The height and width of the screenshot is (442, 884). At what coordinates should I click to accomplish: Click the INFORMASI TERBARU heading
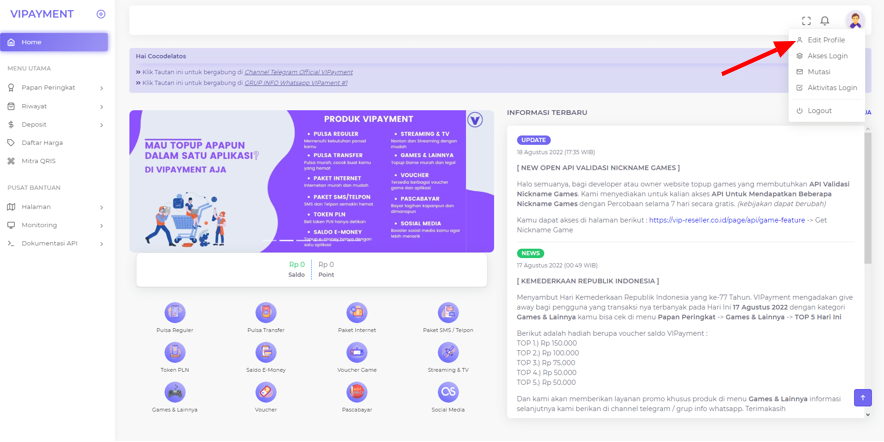547,113
